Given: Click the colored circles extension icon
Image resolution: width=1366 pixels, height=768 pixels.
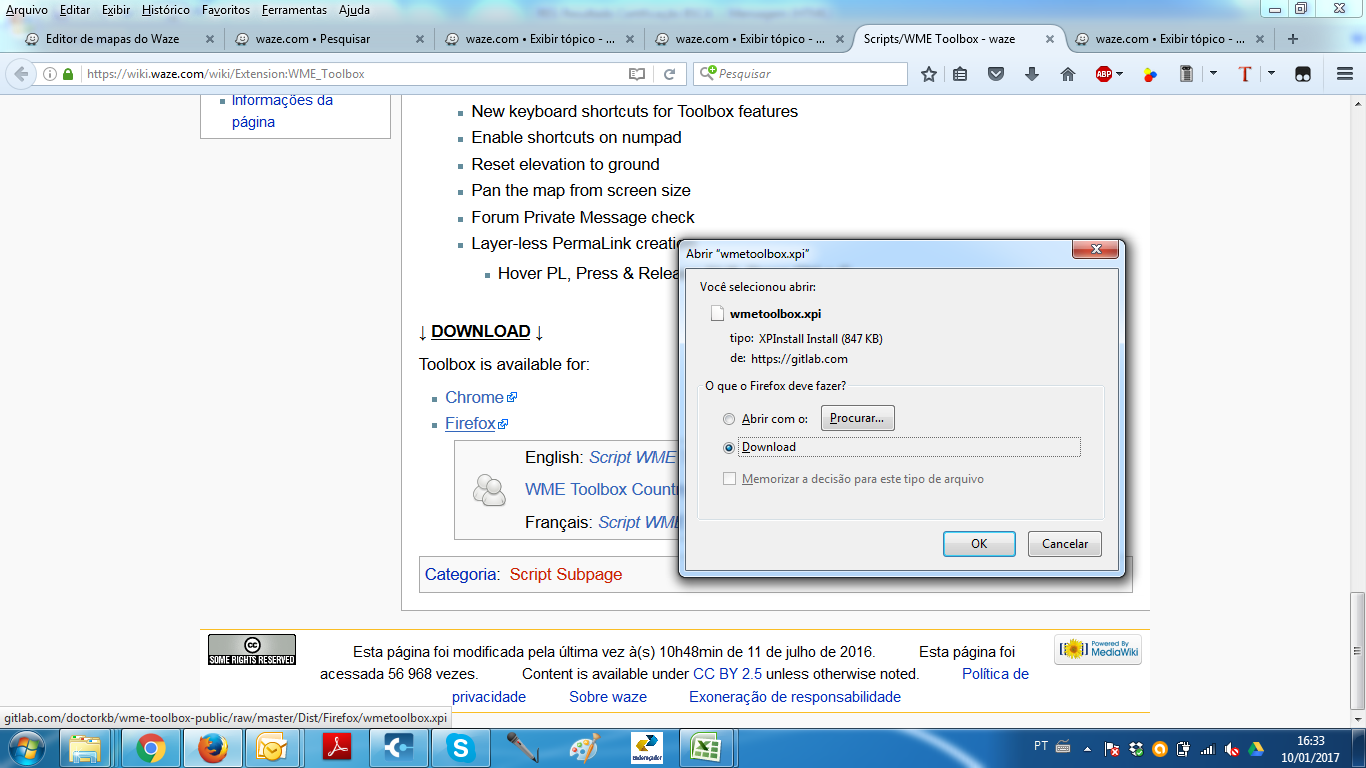Looking at the screenshot, I should pyautogui.click(x=1151, y=74).
